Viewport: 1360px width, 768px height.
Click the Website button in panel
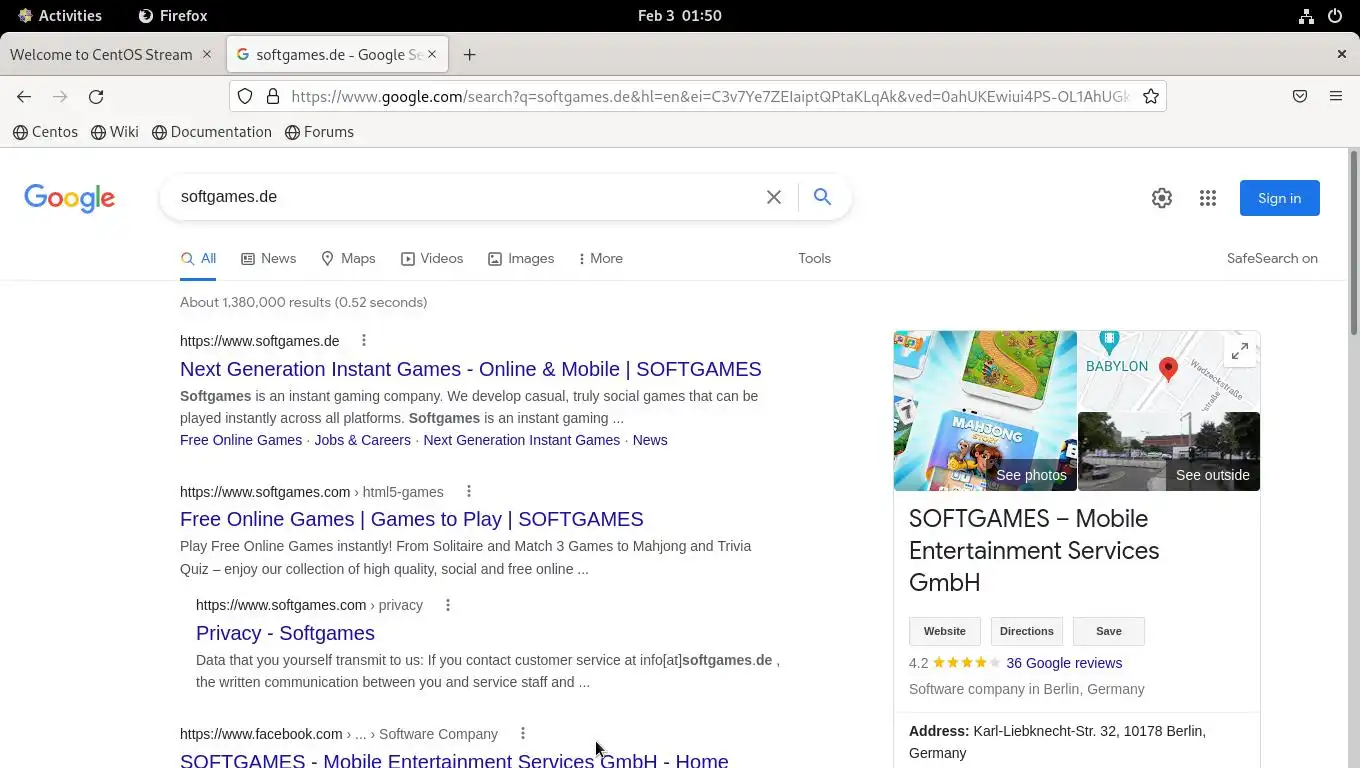coord(945,631)
